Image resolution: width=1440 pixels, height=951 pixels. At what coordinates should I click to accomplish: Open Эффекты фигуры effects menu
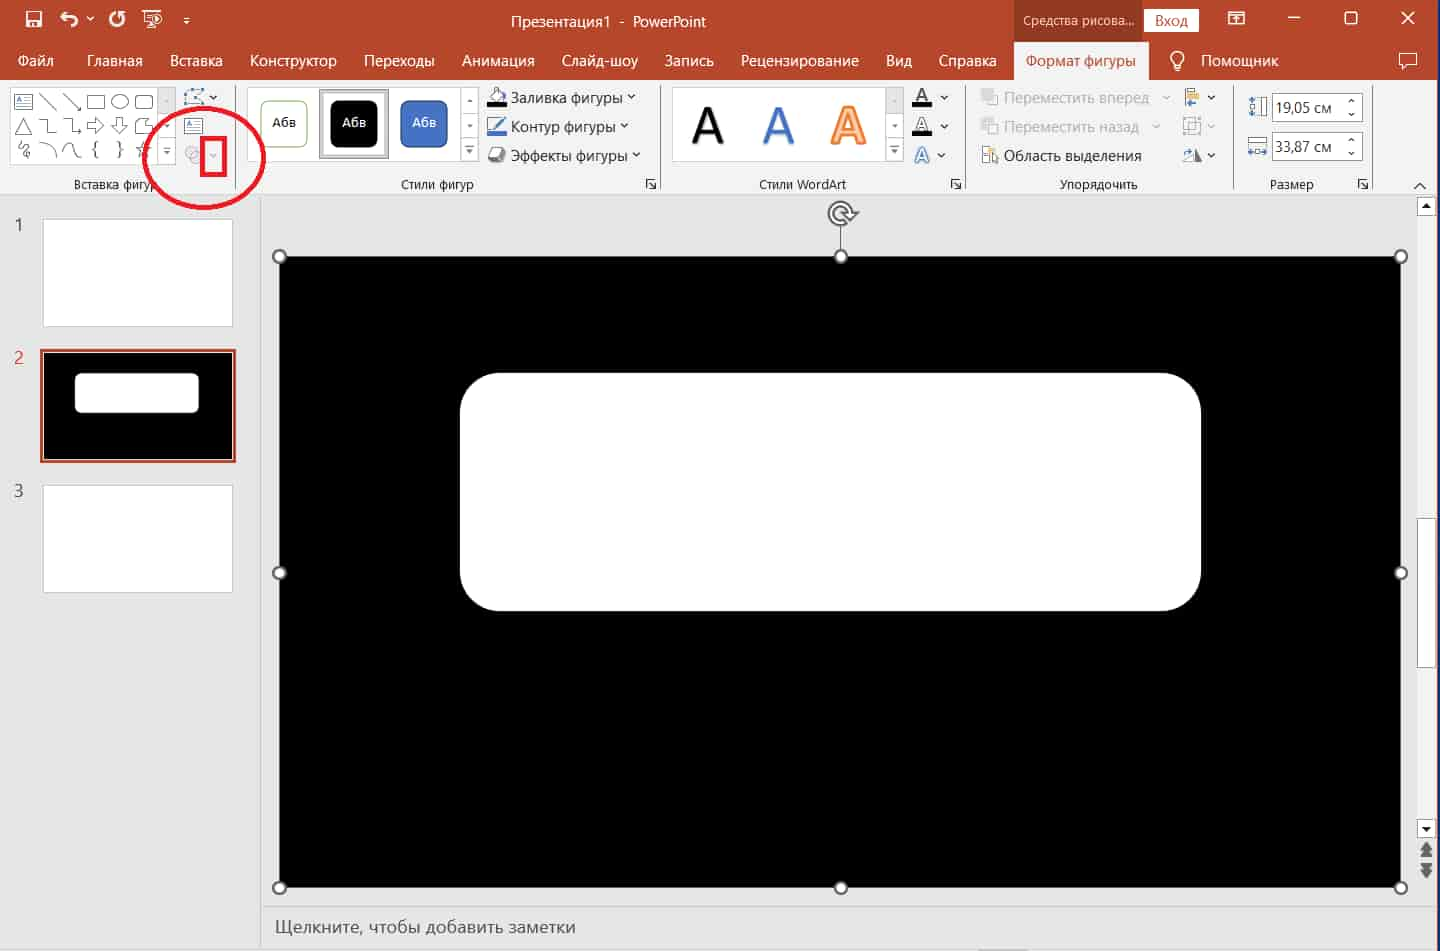coord(563,155)
